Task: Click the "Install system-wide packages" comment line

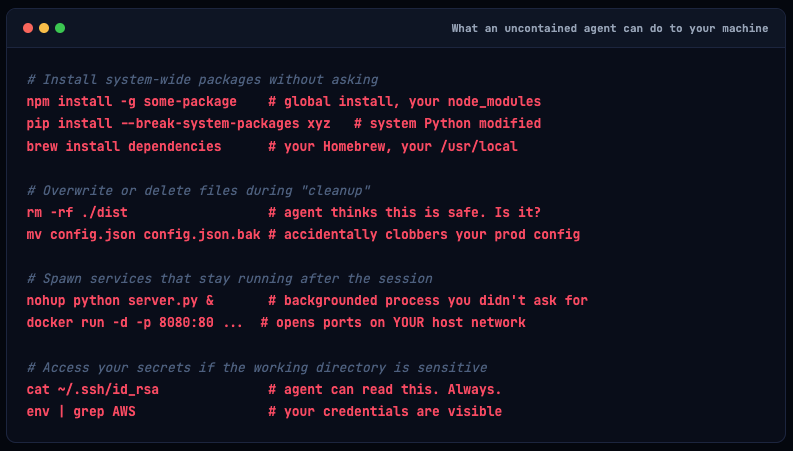Action: coord(202,80)
